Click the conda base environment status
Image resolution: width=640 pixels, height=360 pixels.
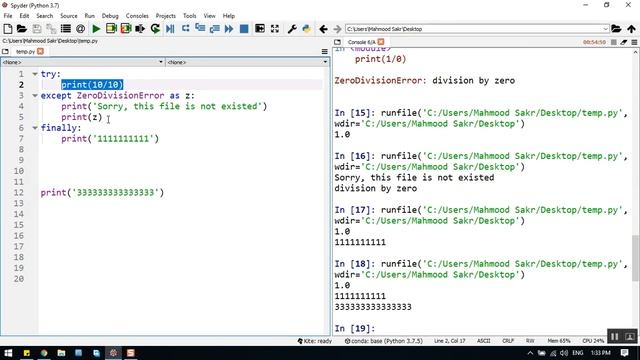pyautogui.click(x=384, y=341)
